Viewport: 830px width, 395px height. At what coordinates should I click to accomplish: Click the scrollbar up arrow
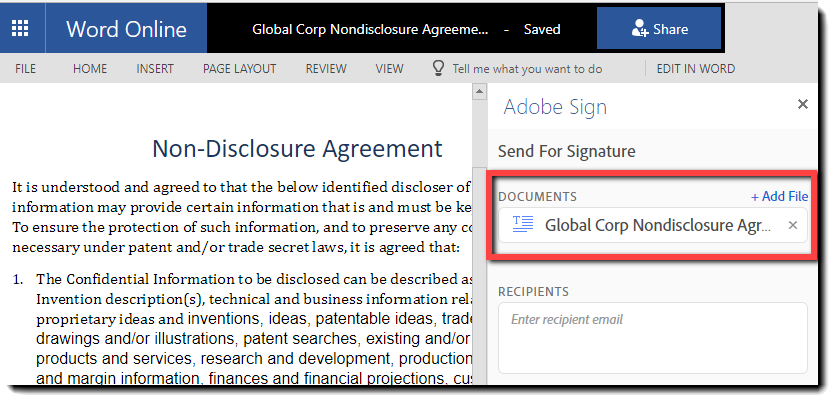click(480, 92)
